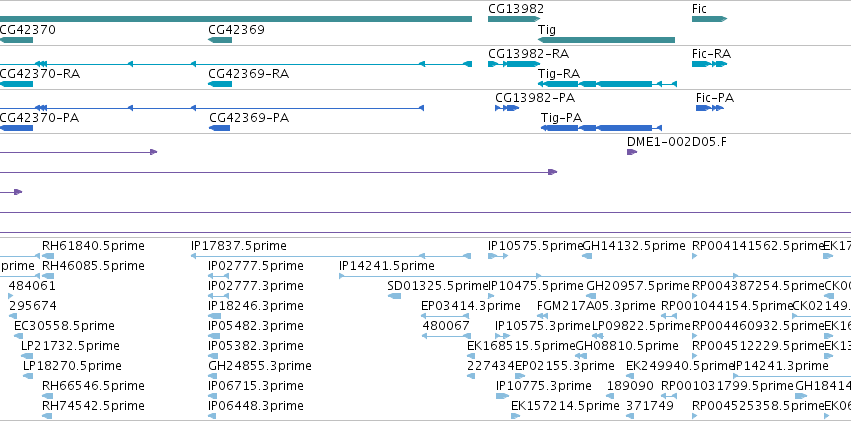Screen dimensions: 851x421
Task: Click the Tig gene name
Action: [547, 29]
